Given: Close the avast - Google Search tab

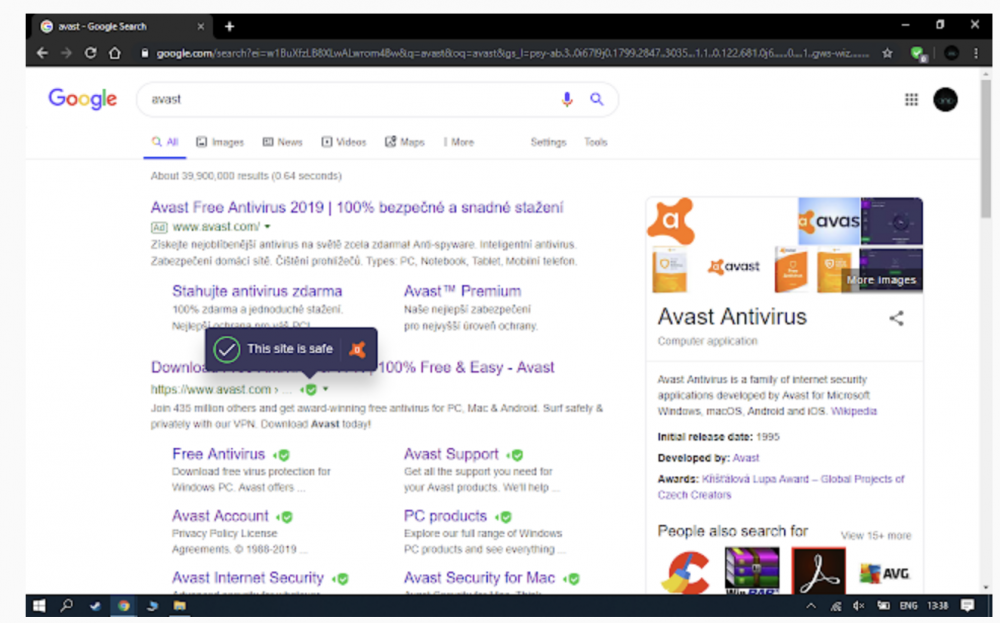Looking at the screenshot, I should (200, 26).
